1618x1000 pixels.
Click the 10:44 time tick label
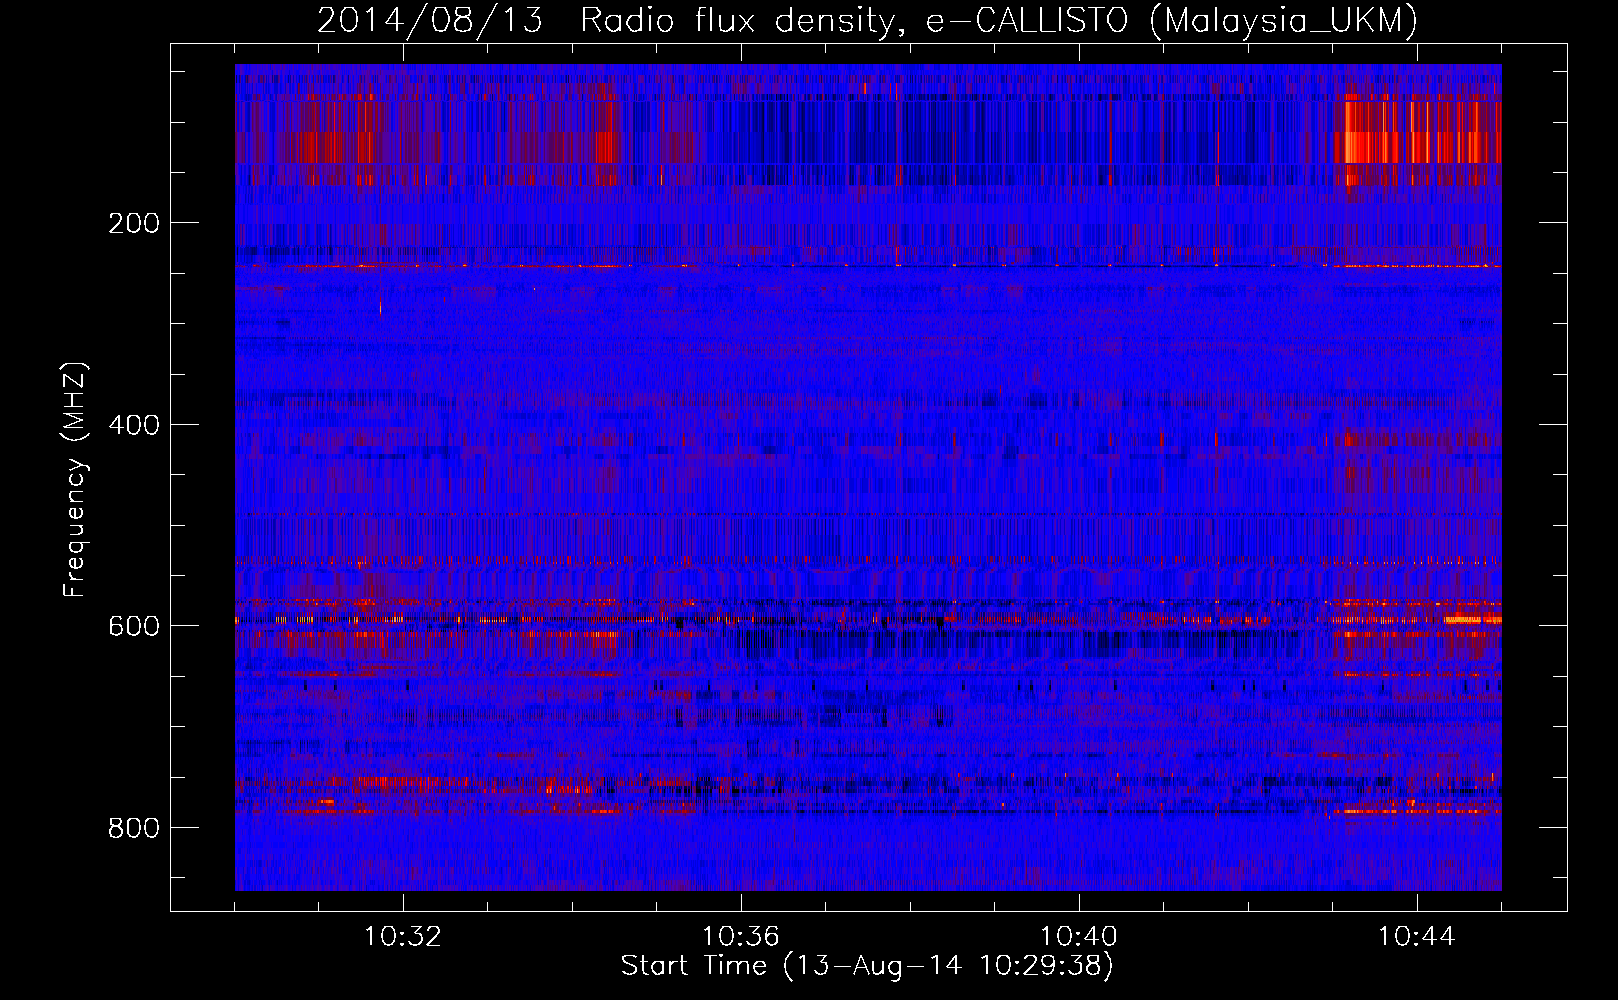[1416, 937]
